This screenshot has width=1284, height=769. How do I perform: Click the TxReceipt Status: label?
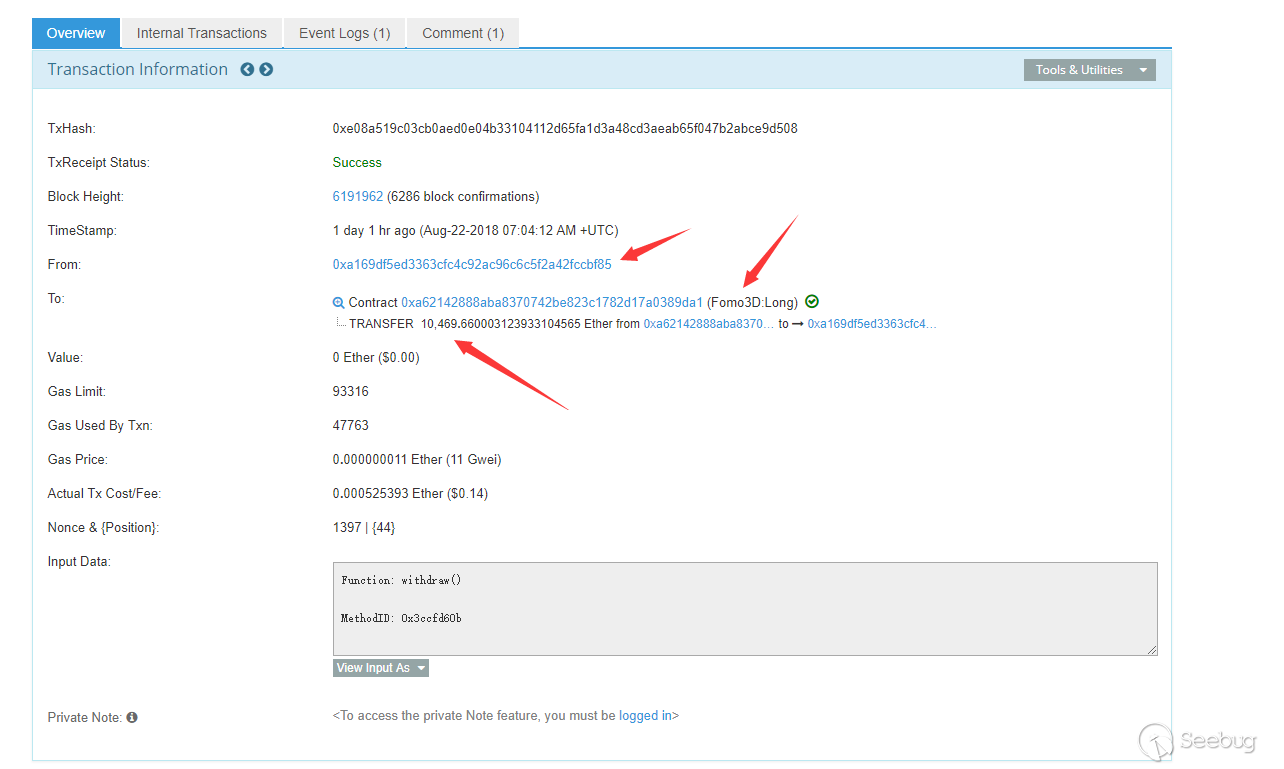[x=98, y=163]
